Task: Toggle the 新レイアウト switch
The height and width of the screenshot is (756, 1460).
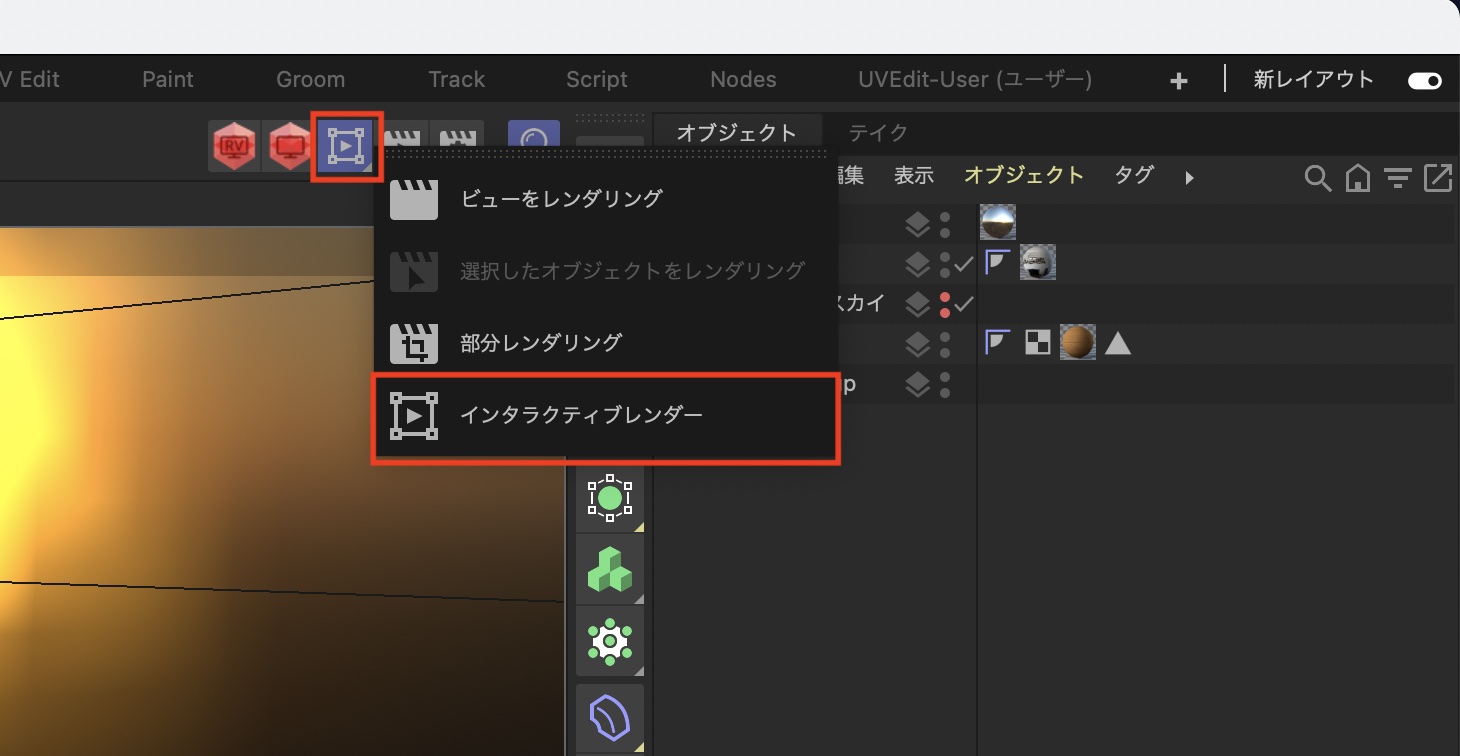Action: pos(1424,81)
